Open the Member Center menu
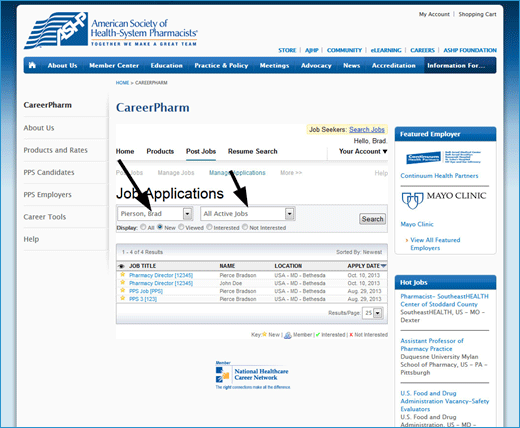 pos(114,65)
